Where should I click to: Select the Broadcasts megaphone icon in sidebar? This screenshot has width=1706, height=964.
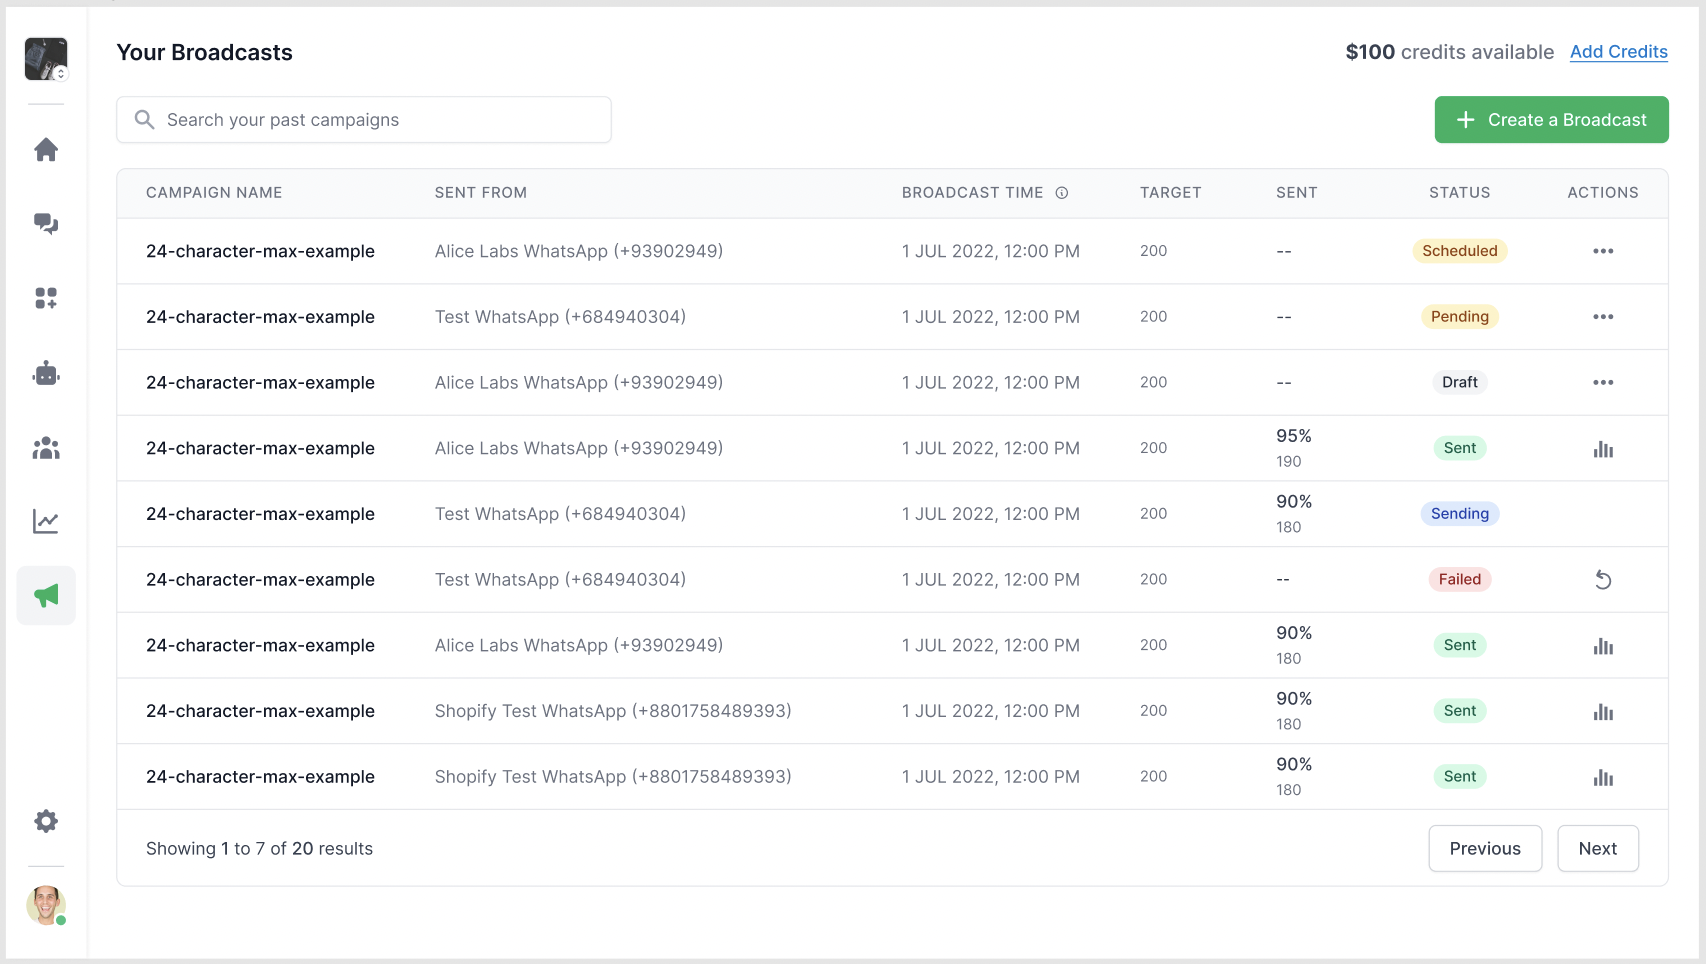[x=46, y=596]
